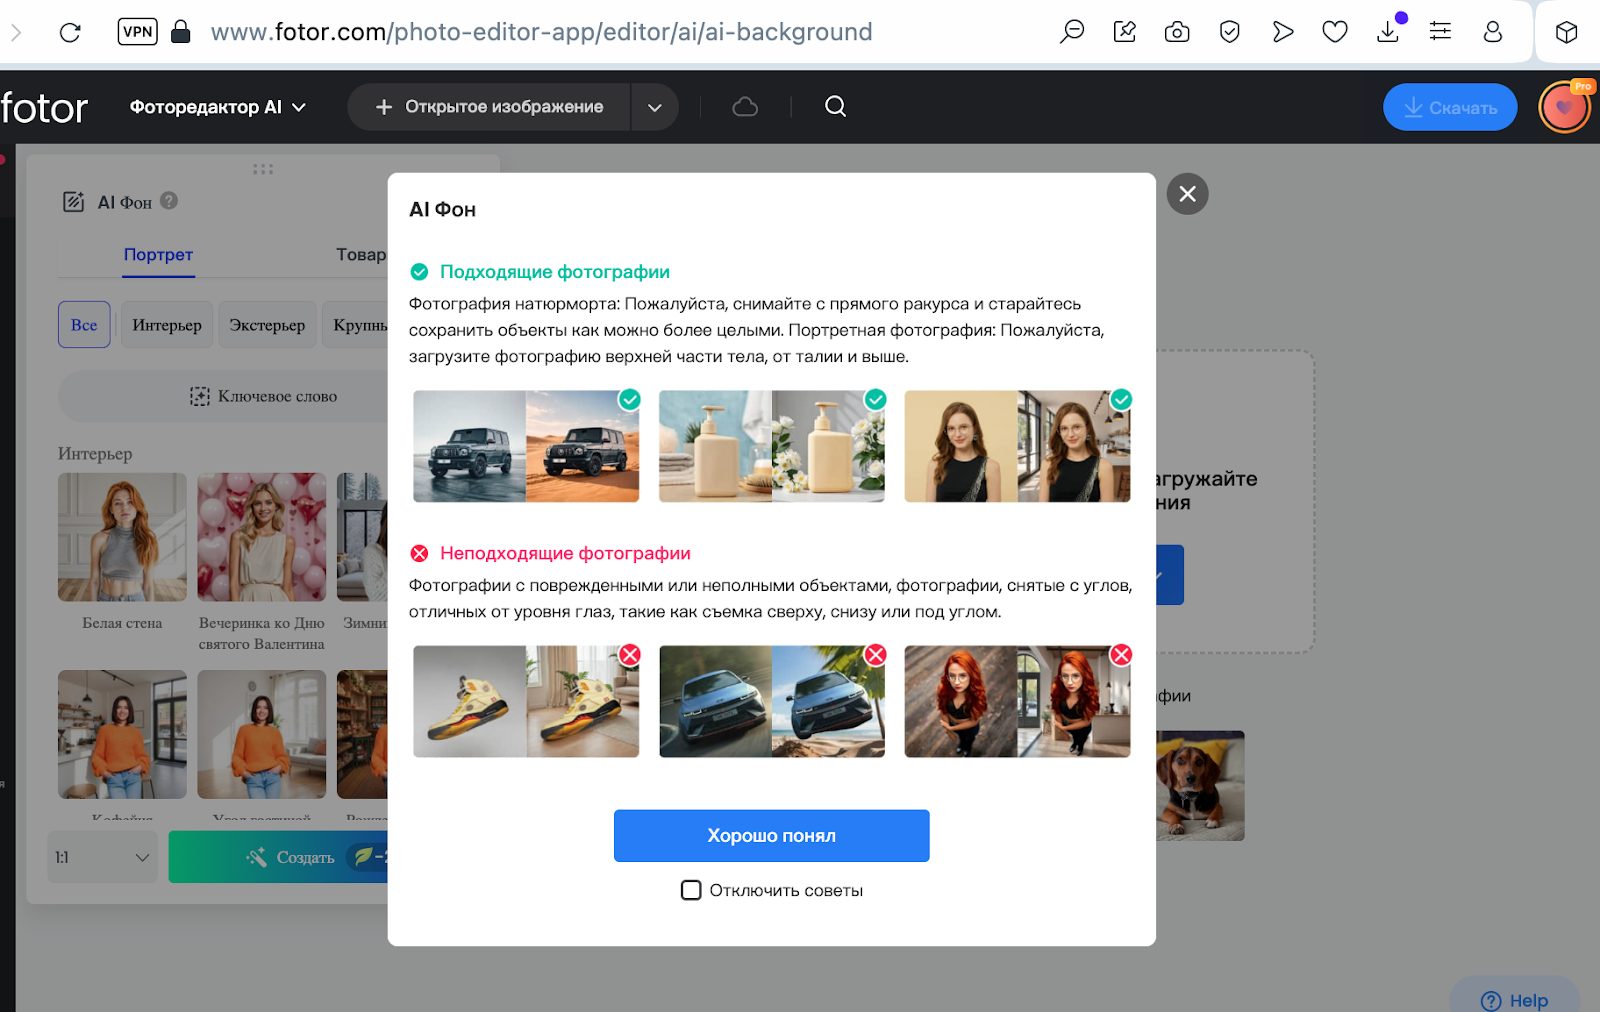Select the Интерьер category filter

click(x=167, y=325)
